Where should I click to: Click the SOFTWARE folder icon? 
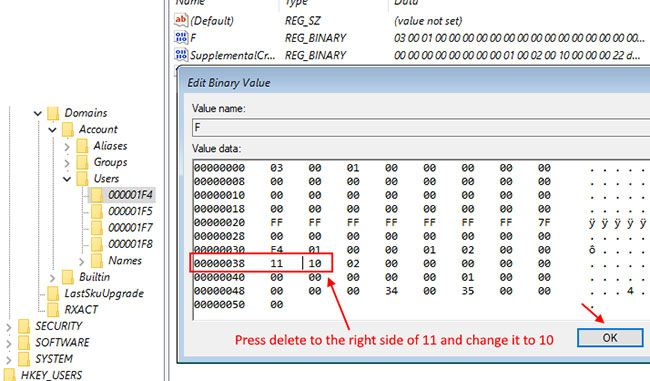pyautogui.click(x=24, y=342)
